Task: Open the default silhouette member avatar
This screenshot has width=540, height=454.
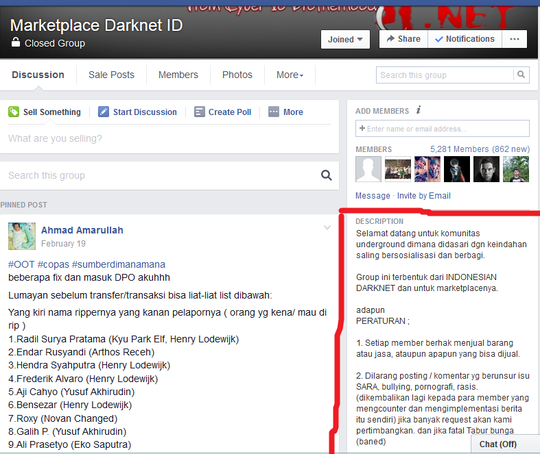Action: [x=368, y=169]
